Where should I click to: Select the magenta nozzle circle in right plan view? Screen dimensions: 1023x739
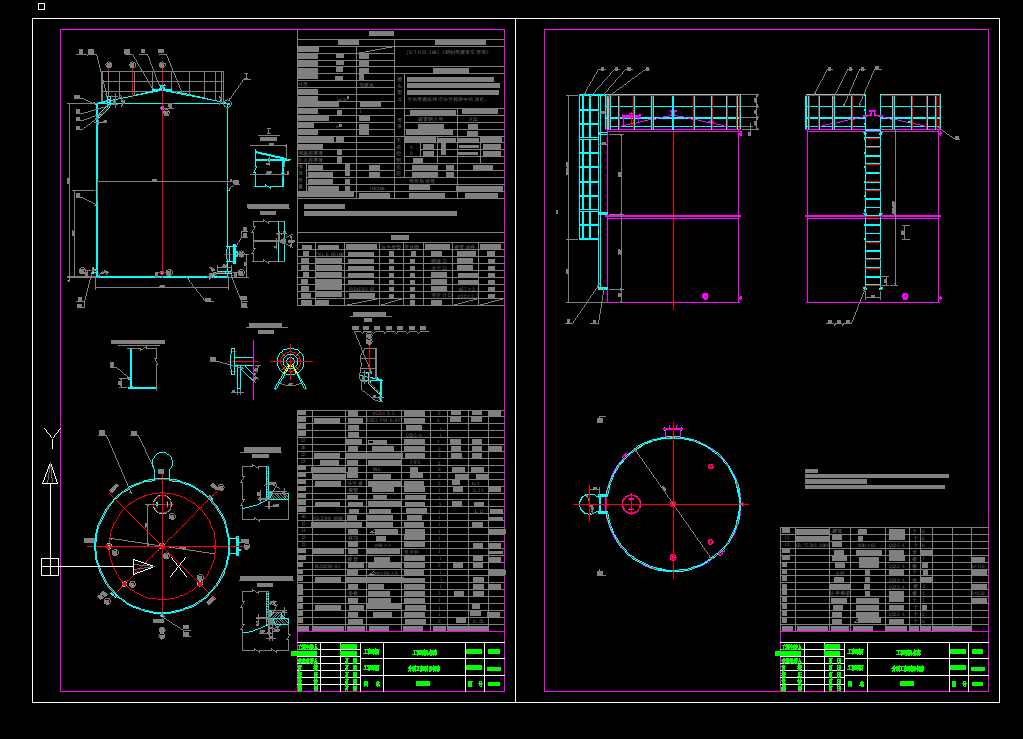[x=632, y=504]
